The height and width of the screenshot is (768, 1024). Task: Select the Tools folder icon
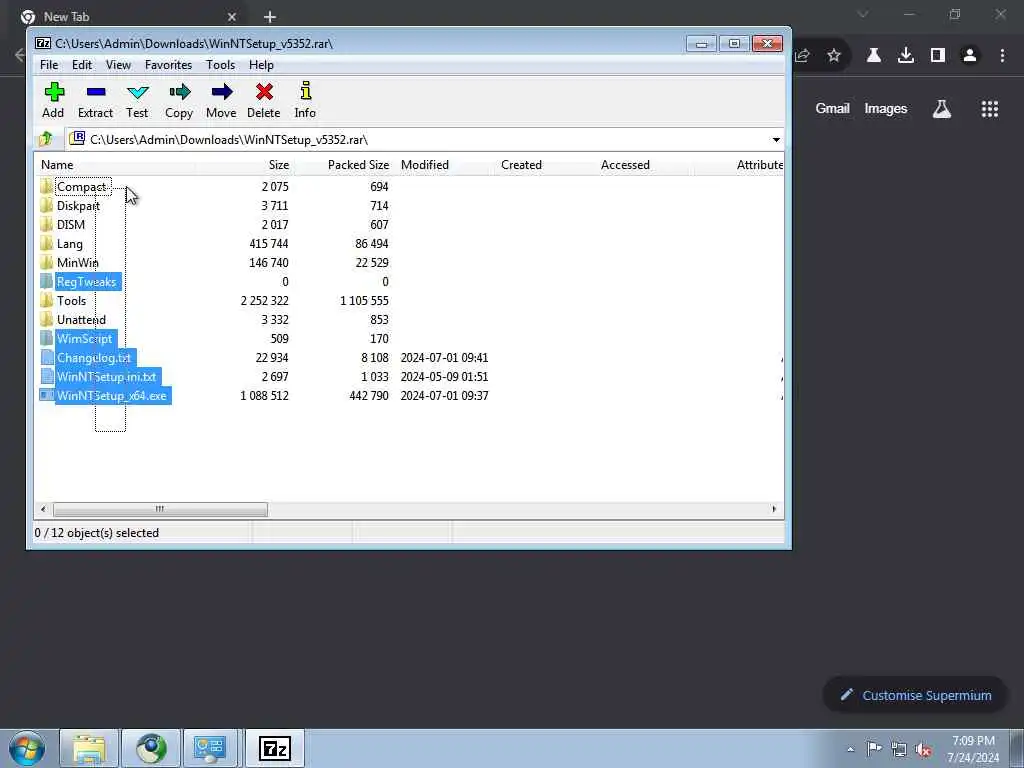(46, 300)
